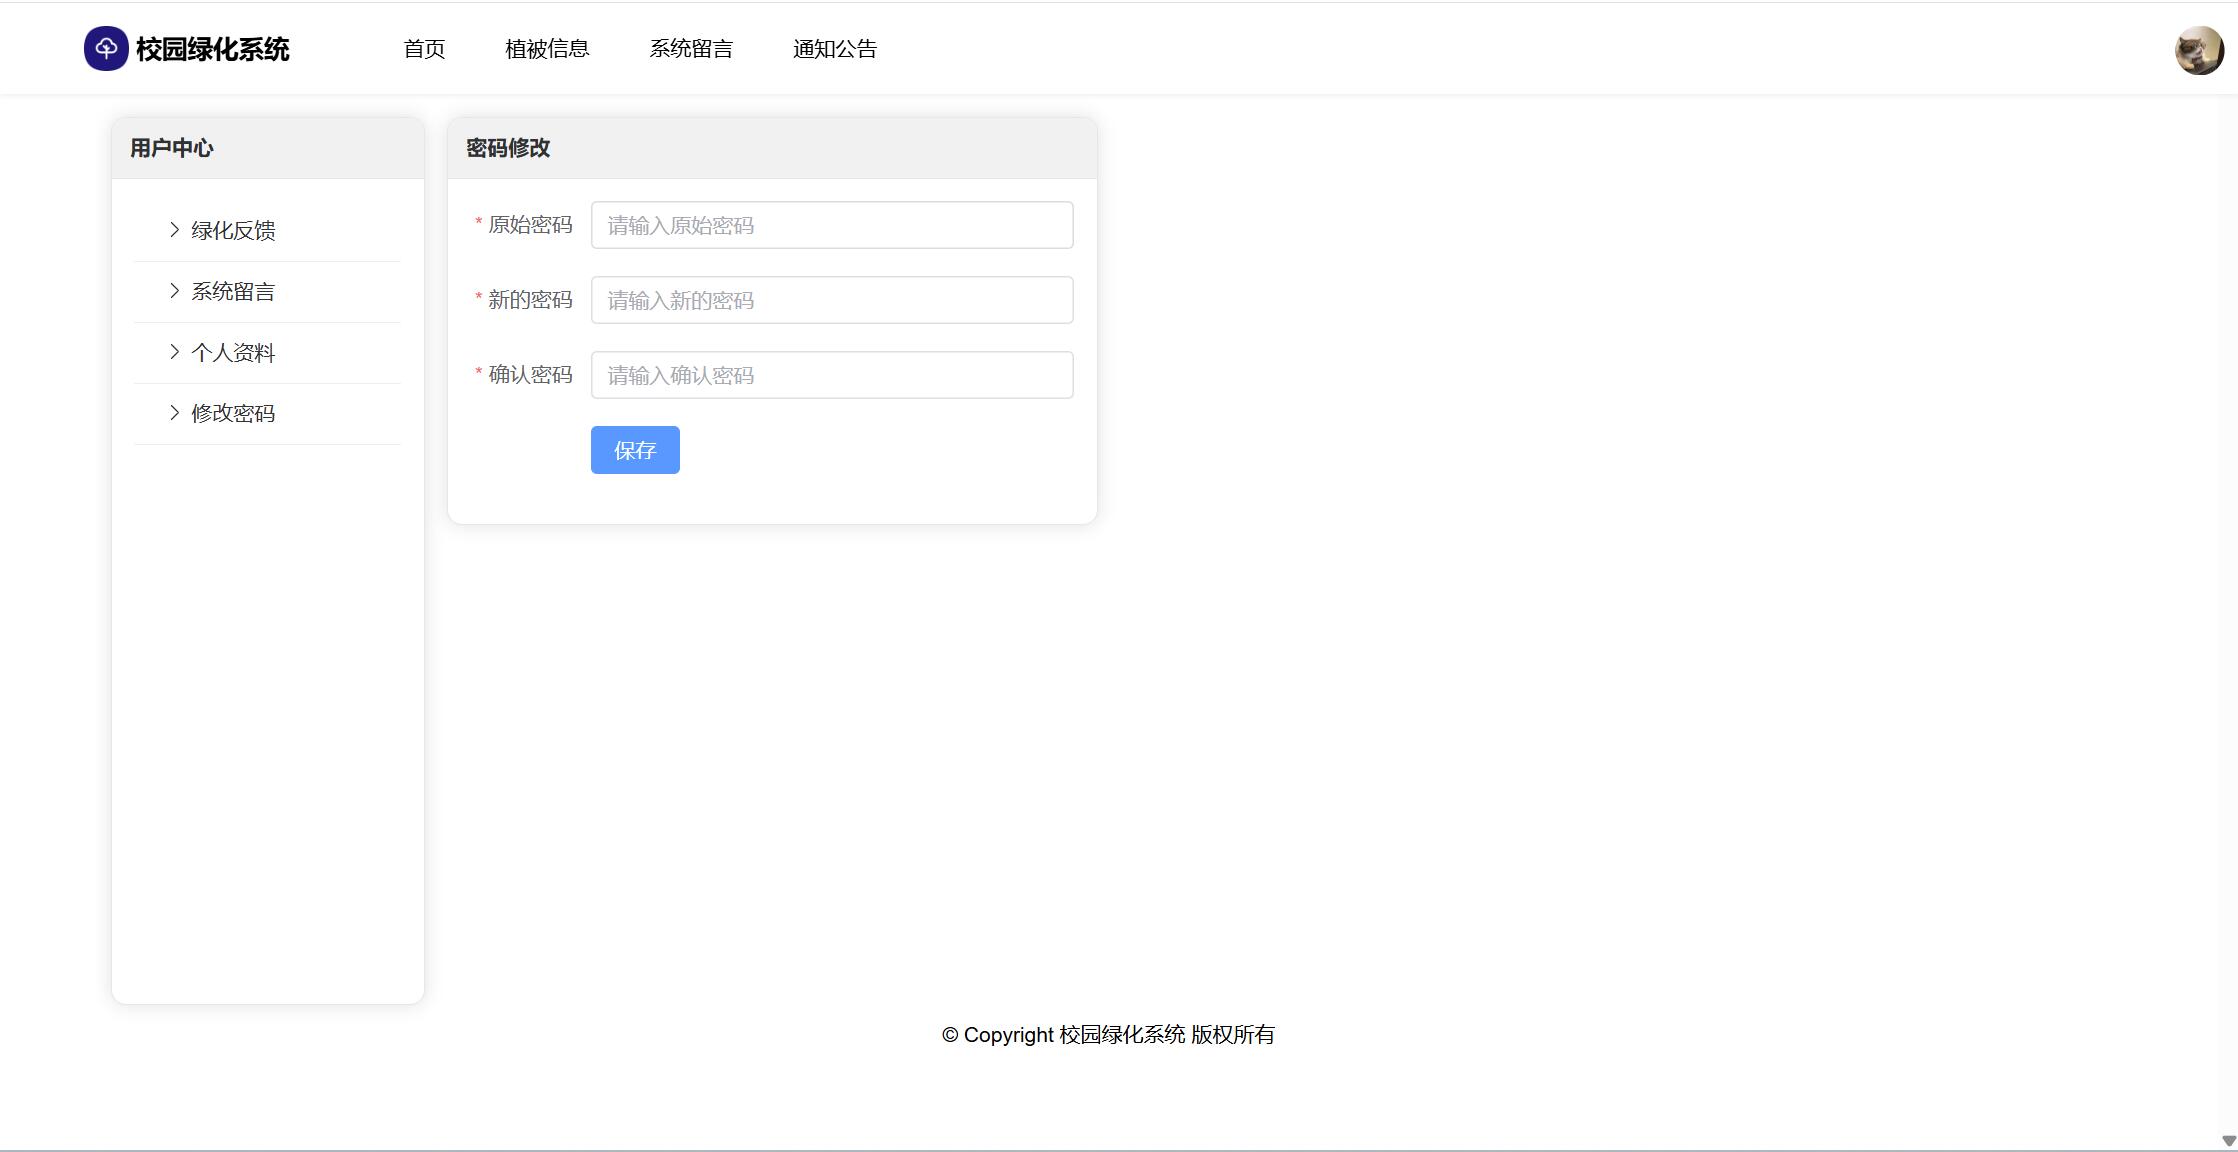Click the campus greening system logo icon
The image size is (2238, 1152).
pos(106,48)
